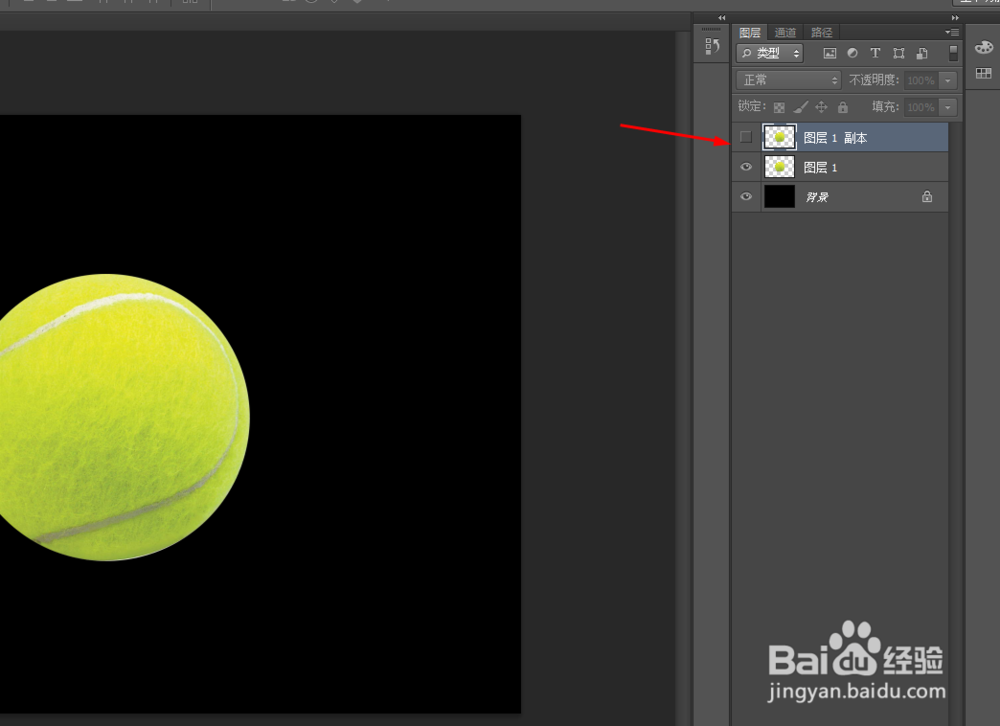Image resolution: width=1000 pixels, height=726 pixels.
Task: Click the 不透明度 label
Action: (x=874, y=80)
